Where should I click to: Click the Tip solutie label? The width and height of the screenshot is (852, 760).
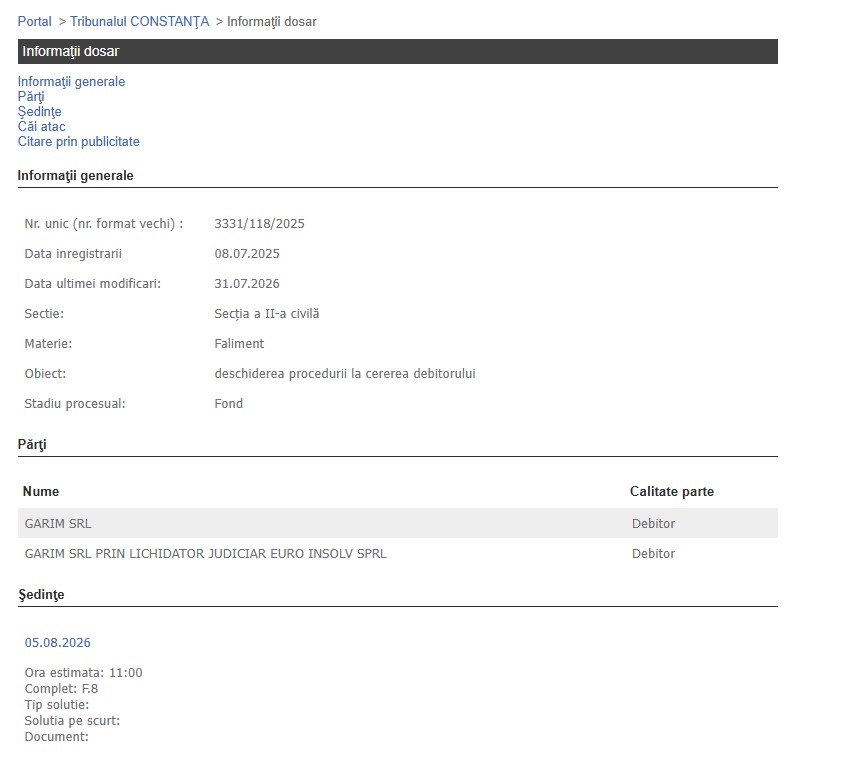pos(57,705)
